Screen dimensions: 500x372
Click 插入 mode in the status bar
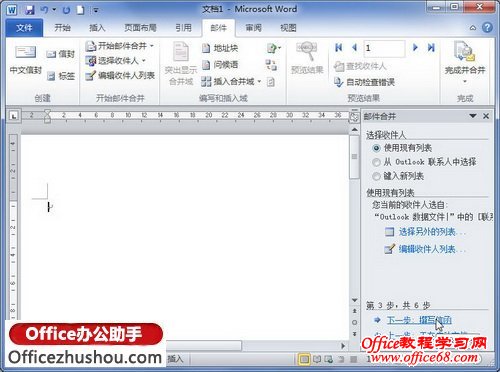[x=175, y=359]
